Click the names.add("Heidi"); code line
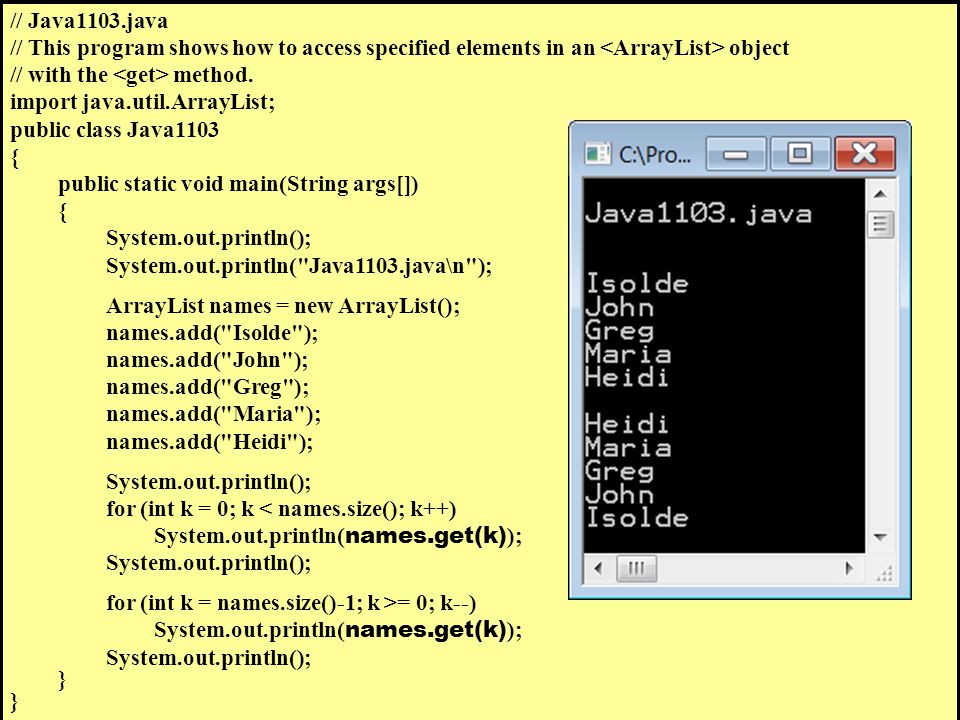The height and width of the screenshot is (720, 960). pyautogui.click(x=209, y=441)
